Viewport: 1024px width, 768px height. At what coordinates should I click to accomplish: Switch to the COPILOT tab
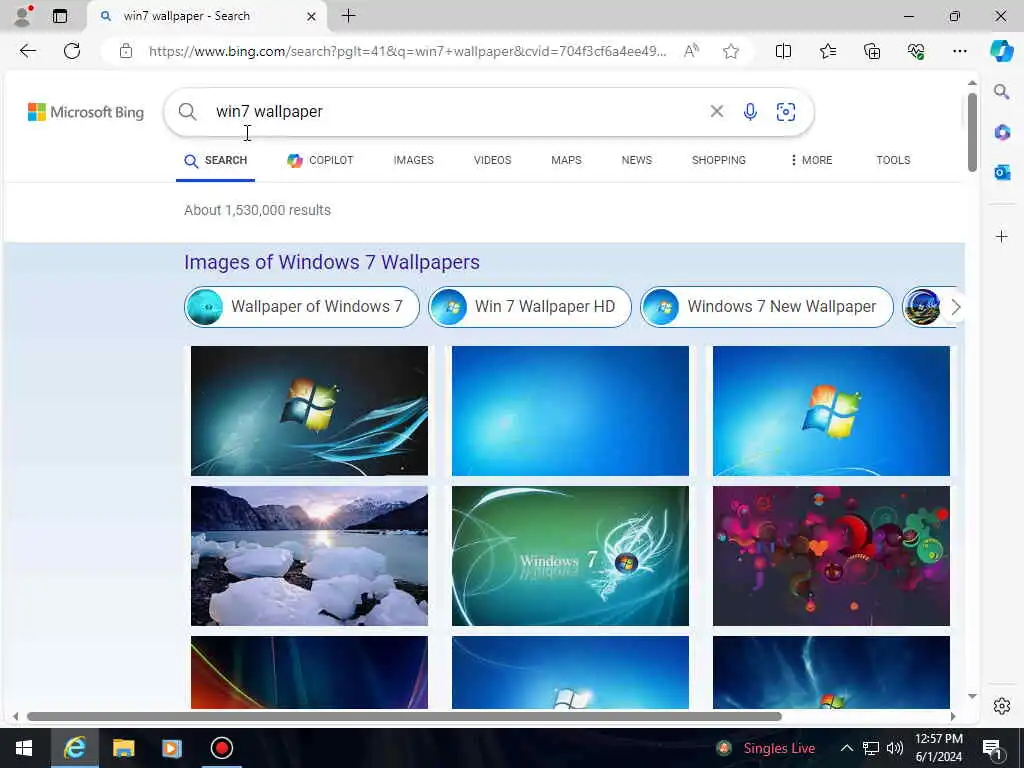coord(320,160)
